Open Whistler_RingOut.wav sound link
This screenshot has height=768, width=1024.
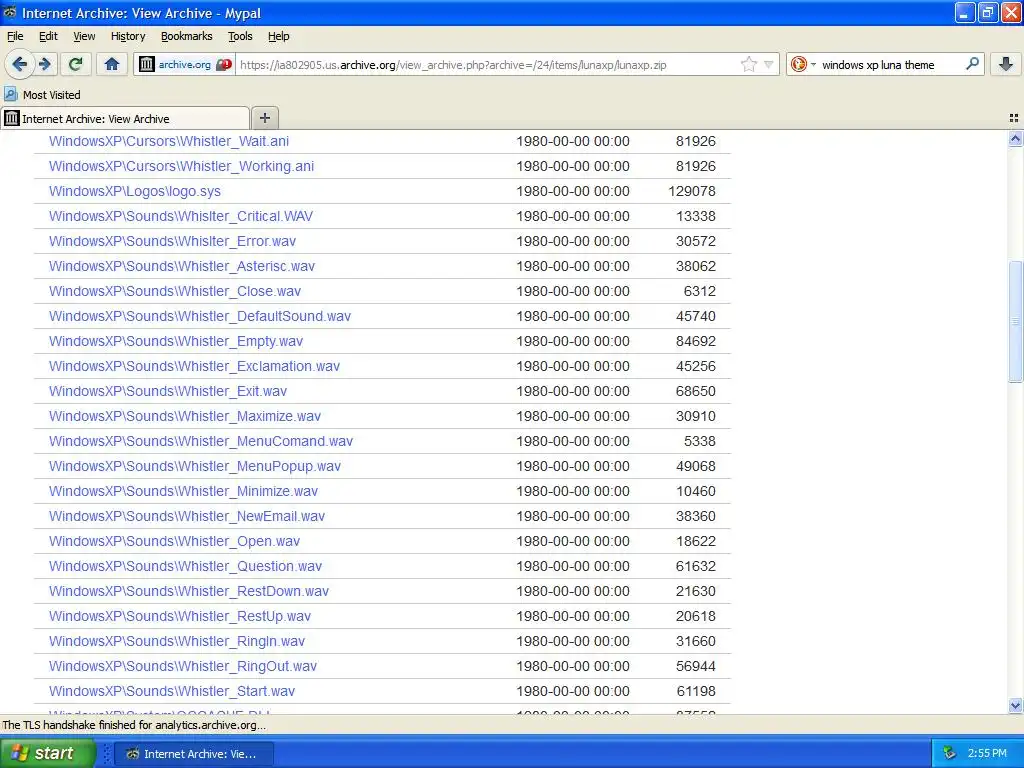coord(183,666)
